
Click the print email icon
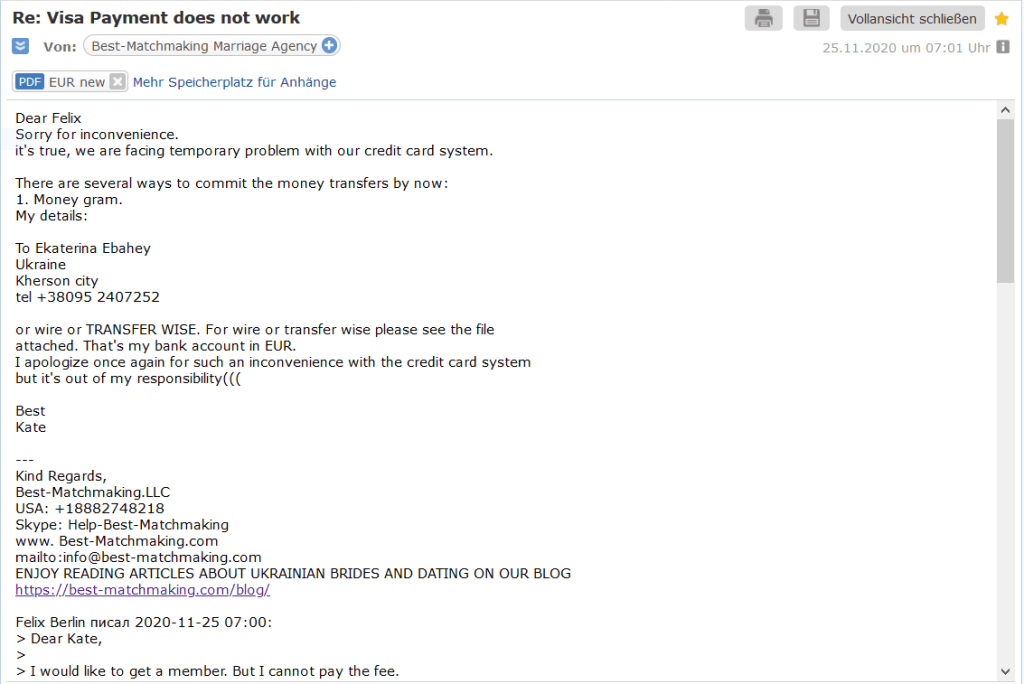pyautogui.click(x=763, y=18)
